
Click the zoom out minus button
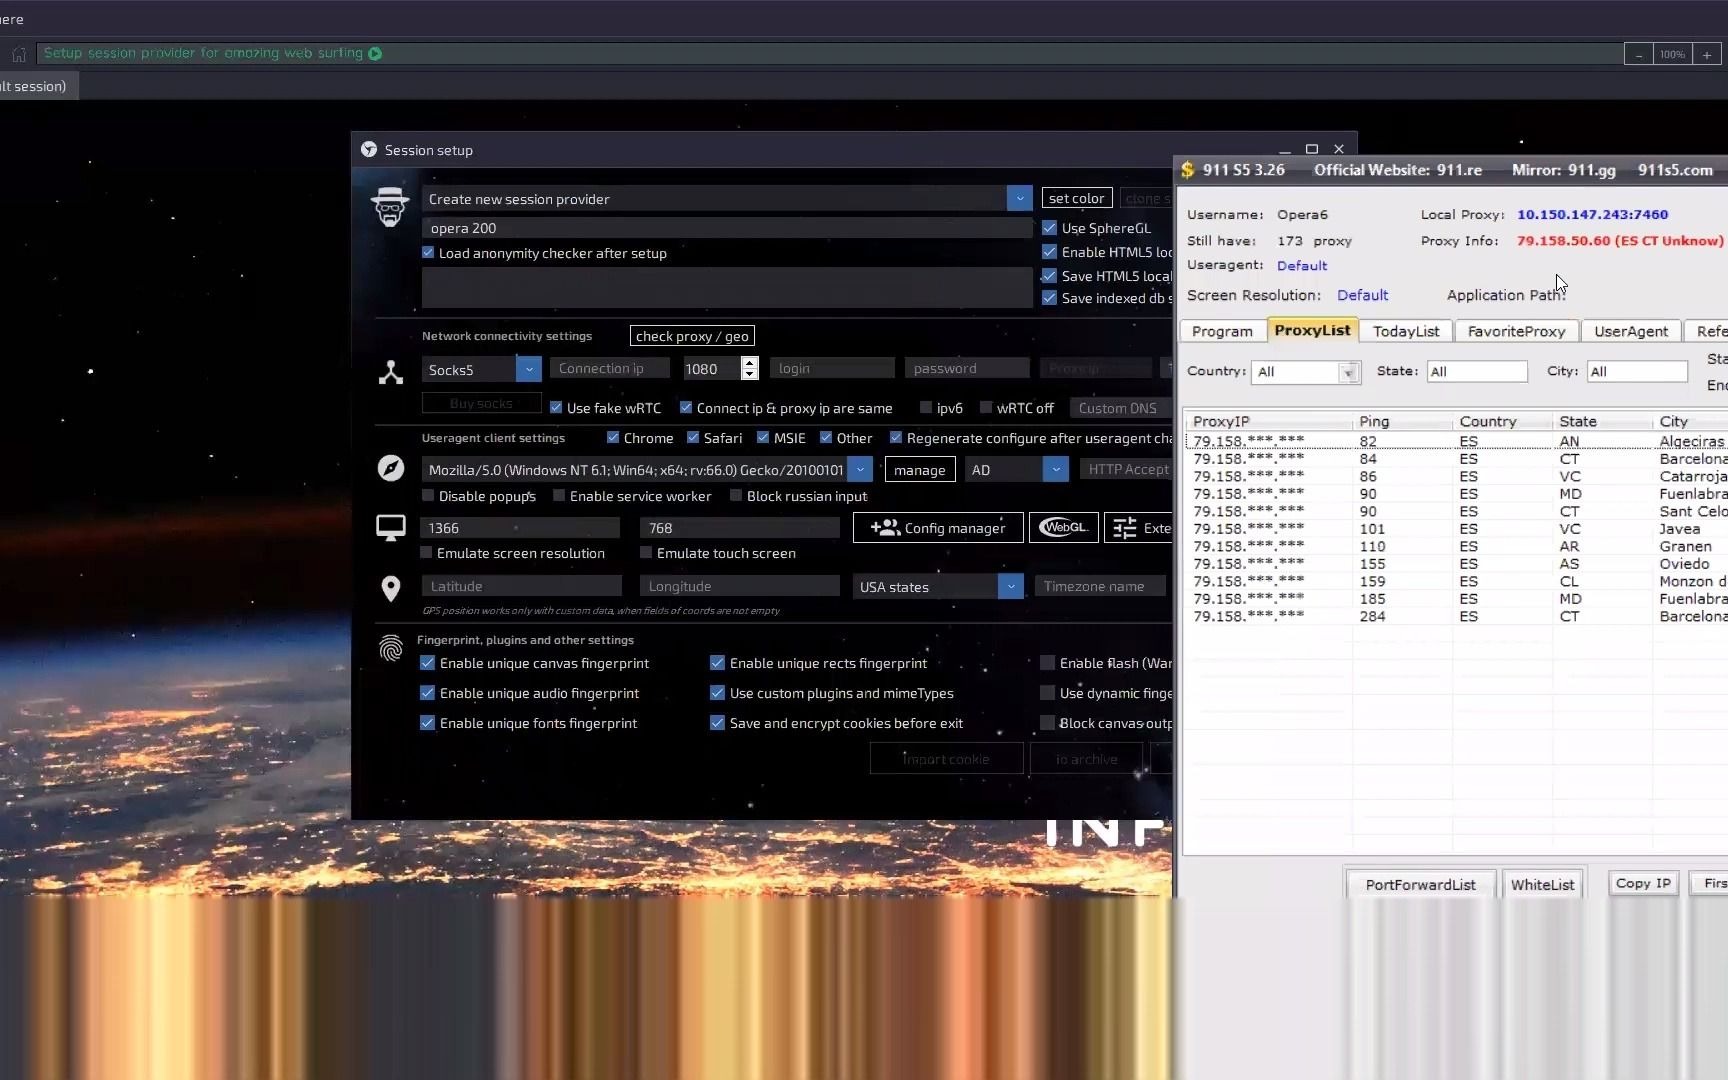tap(1638, 55)
